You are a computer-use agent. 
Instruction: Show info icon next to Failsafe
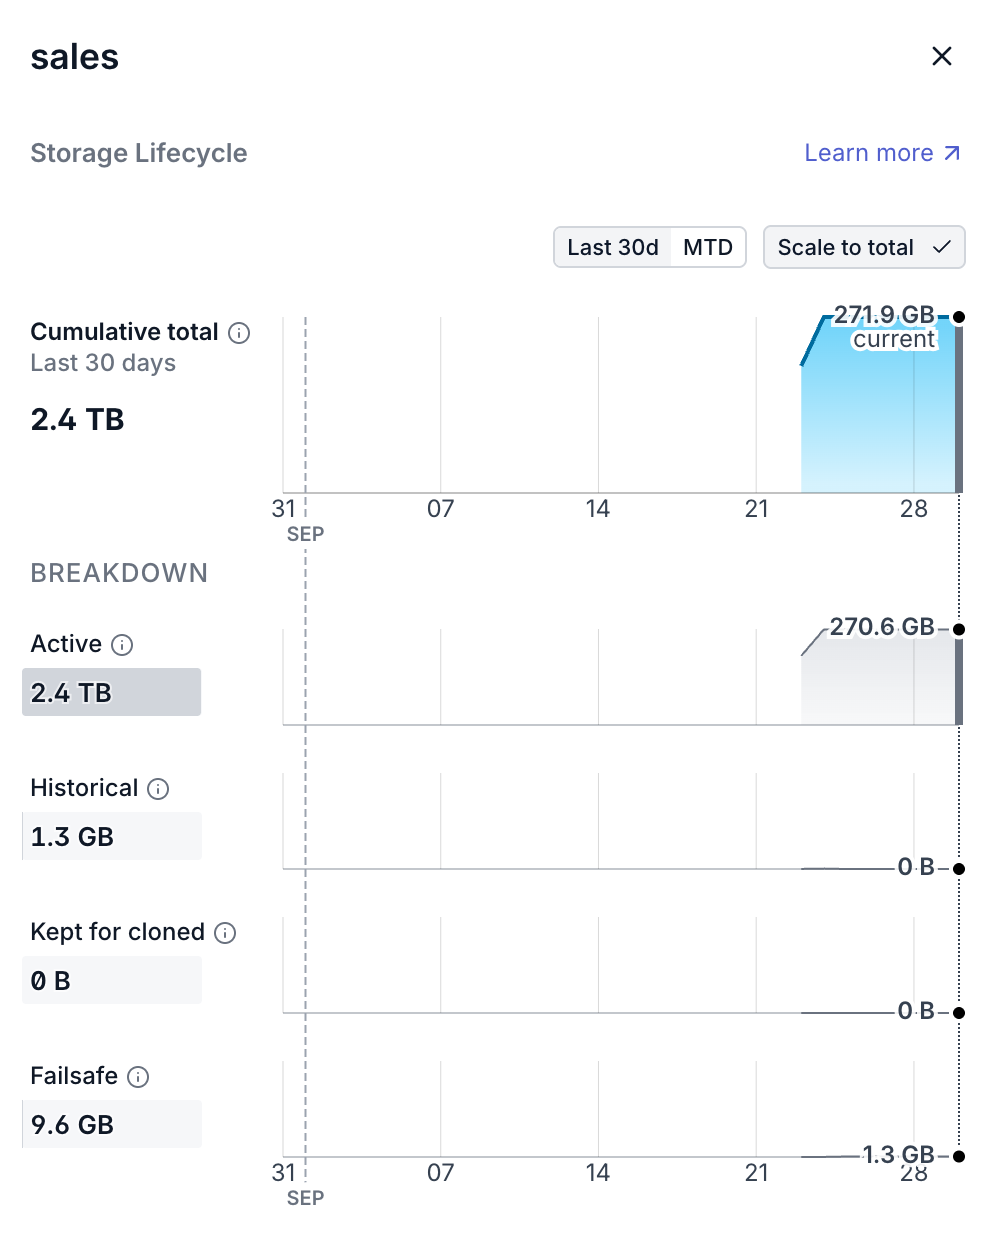(139, 1077)
